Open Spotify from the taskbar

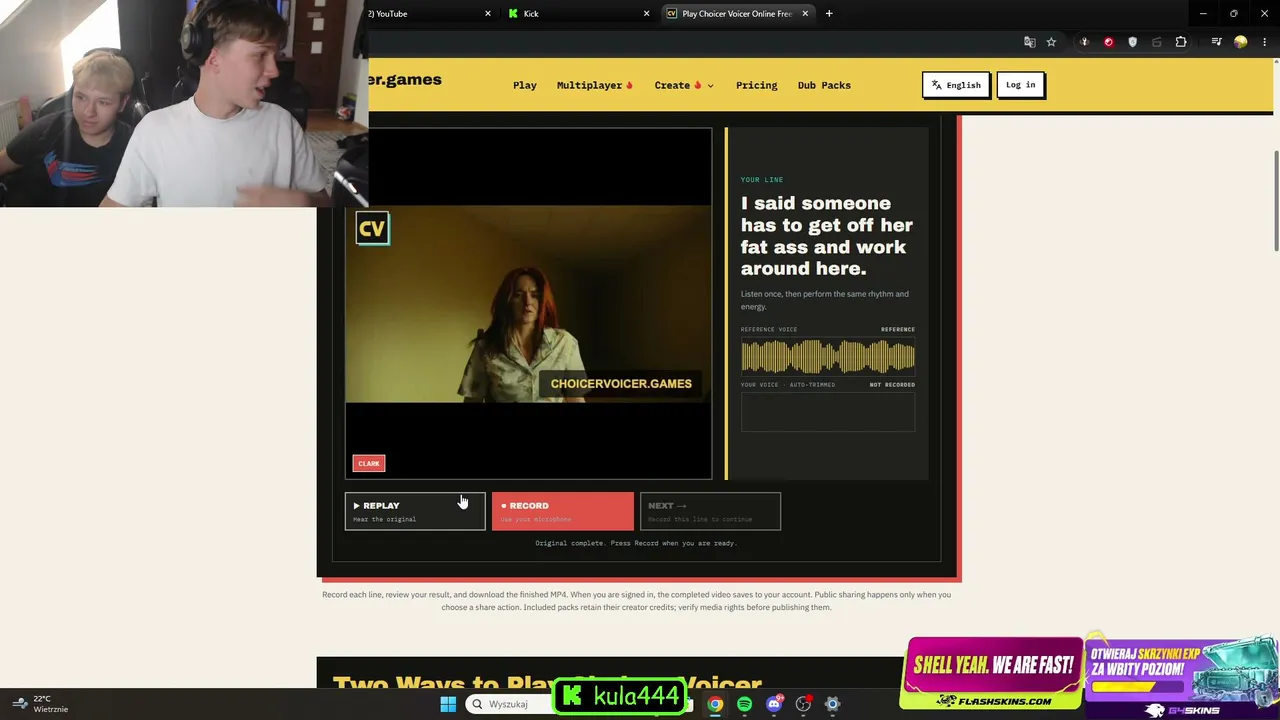click(x=744, y=704)
